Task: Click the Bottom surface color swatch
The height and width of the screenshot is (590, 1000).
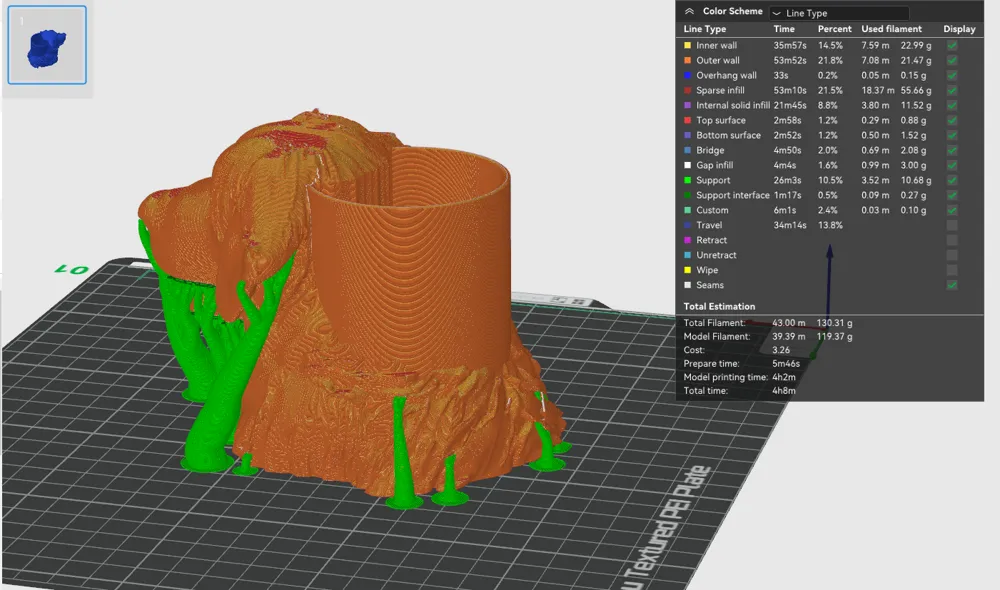Action: (688, 135)
